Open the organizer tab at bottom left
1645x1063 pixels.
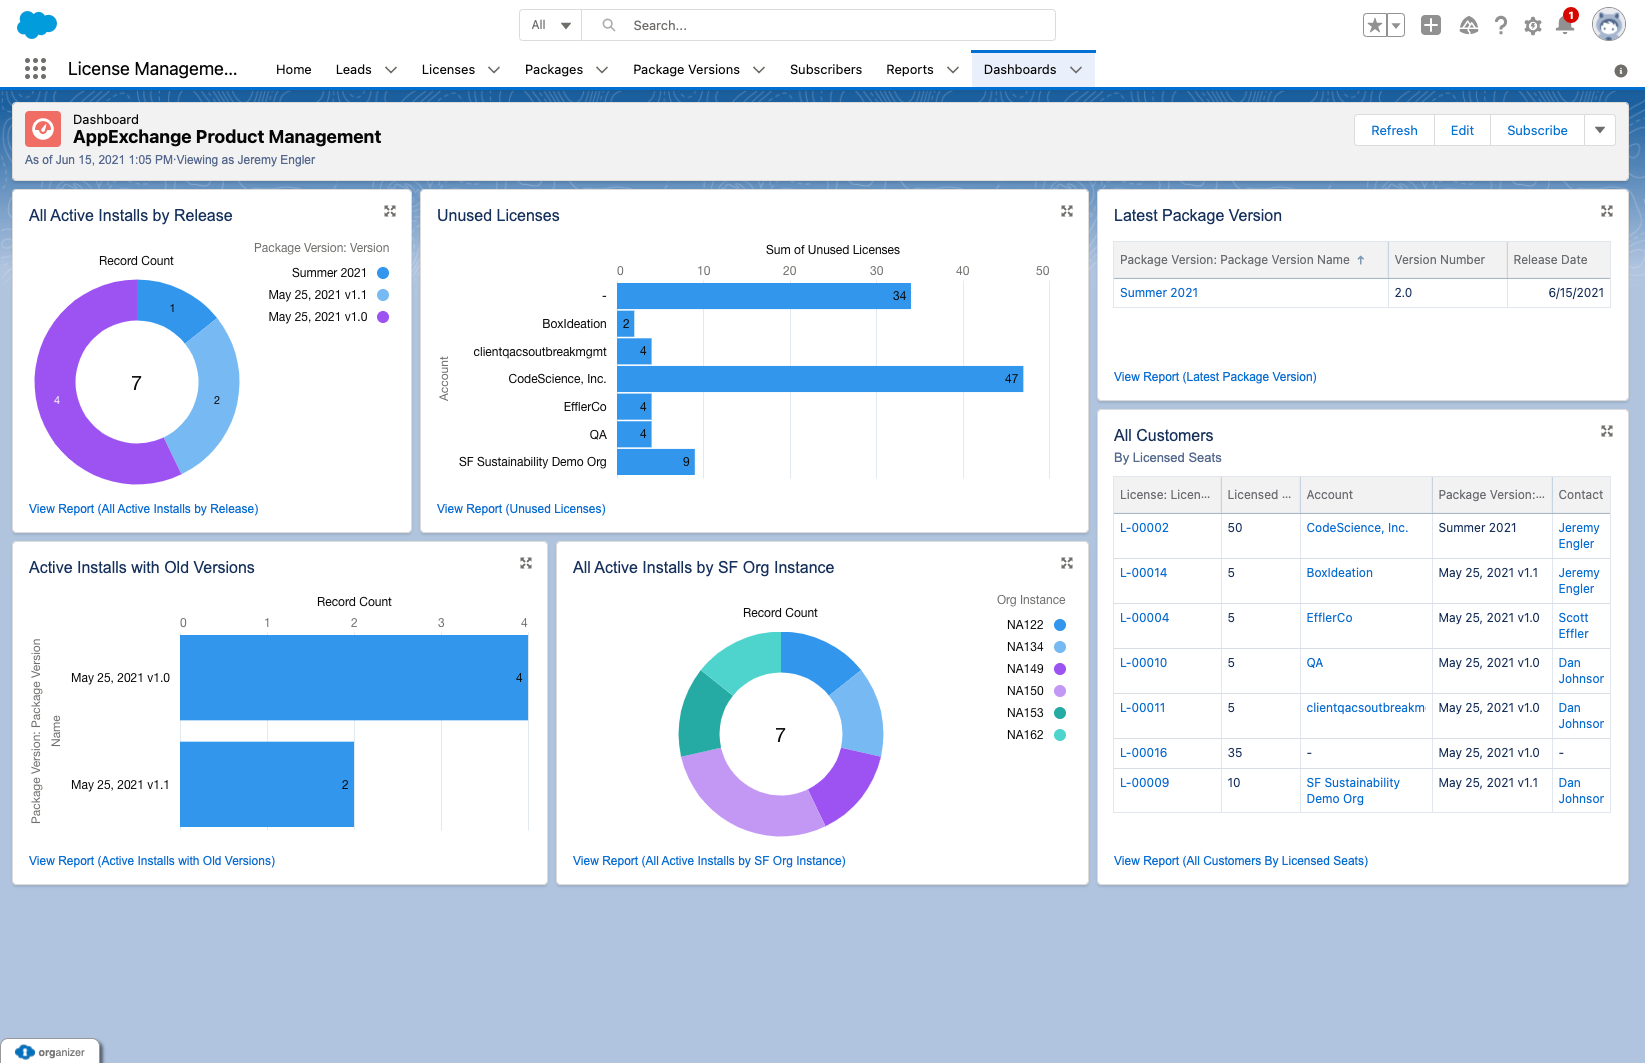coord(51,1051)
